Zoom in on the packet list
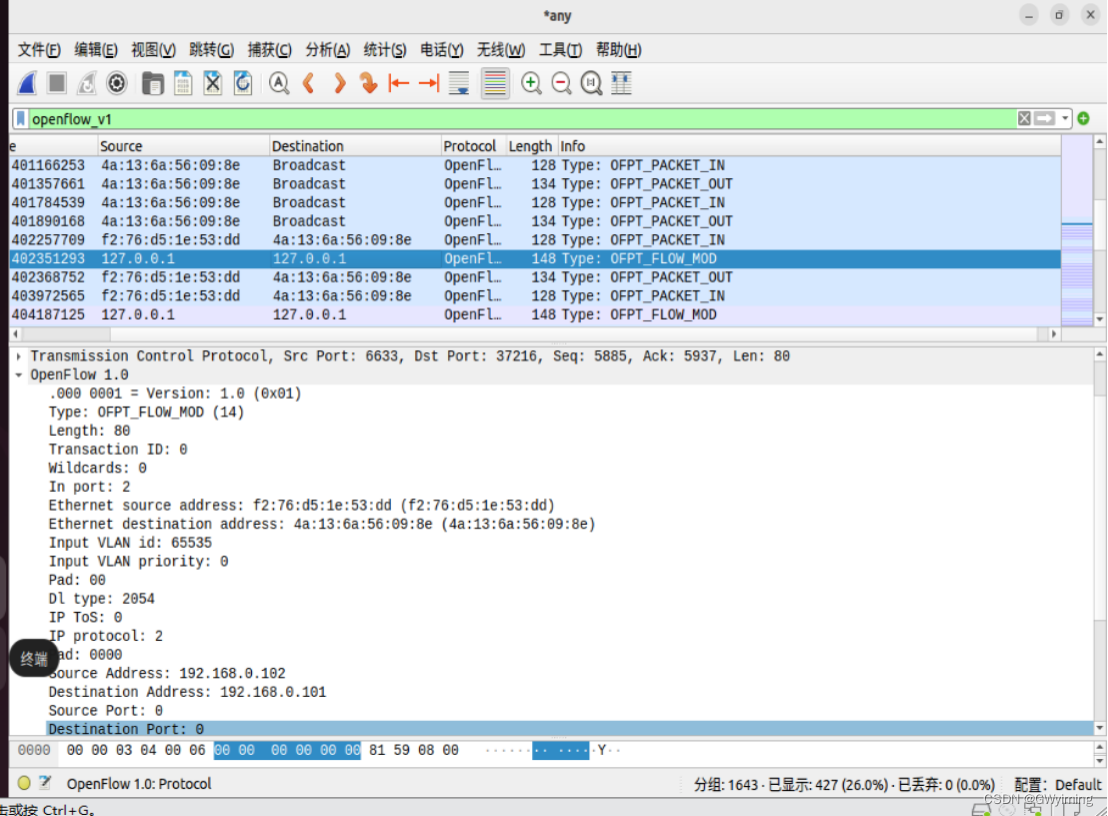Viewport: 1108px width, 816px height. coord(531,83)
